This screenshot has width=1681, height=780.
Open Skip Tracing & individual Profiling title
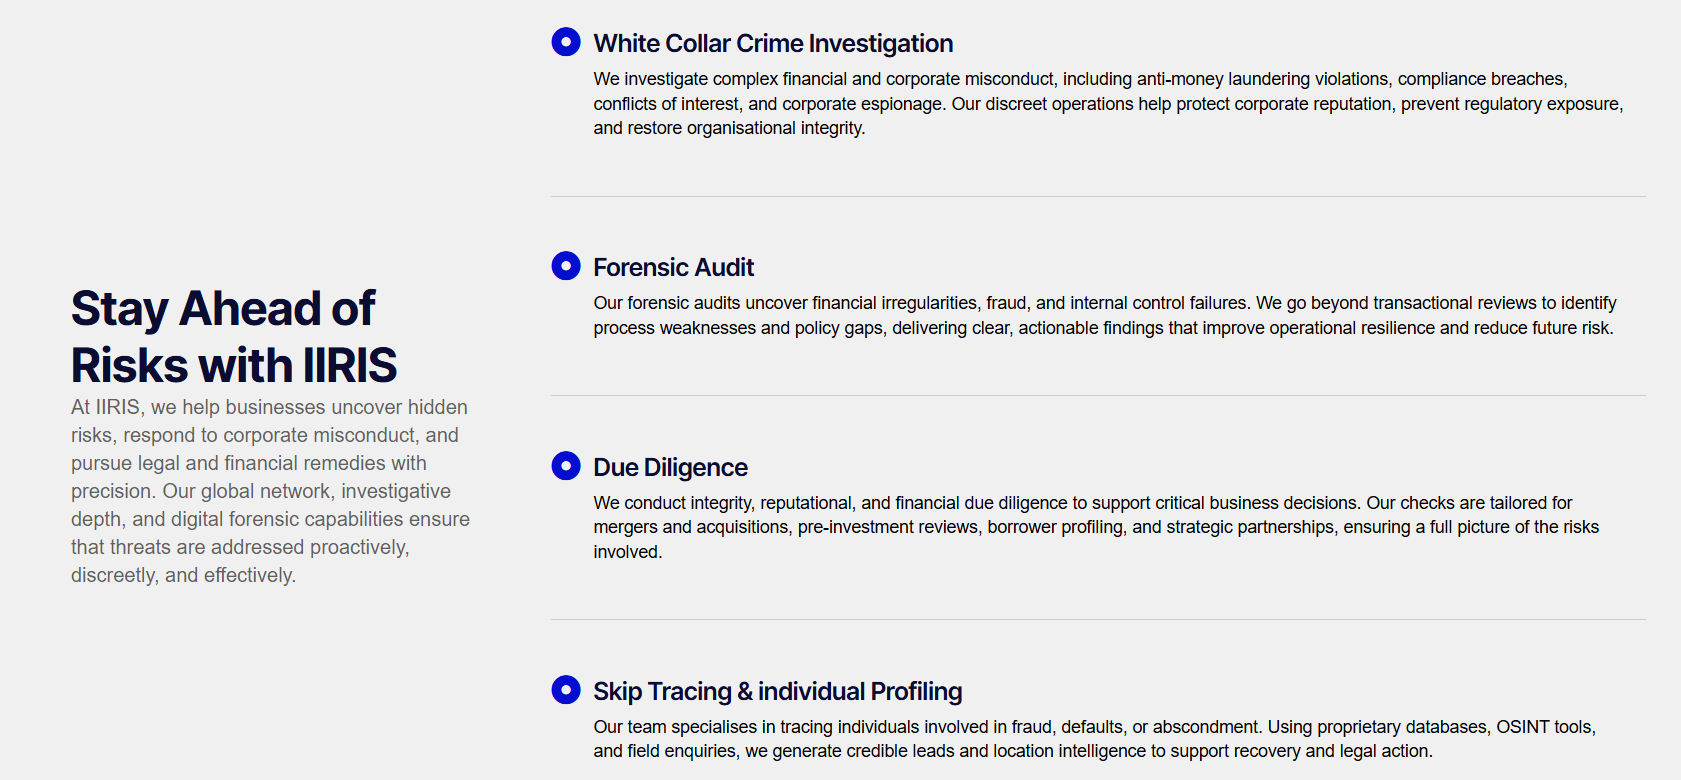coord(777,692)
